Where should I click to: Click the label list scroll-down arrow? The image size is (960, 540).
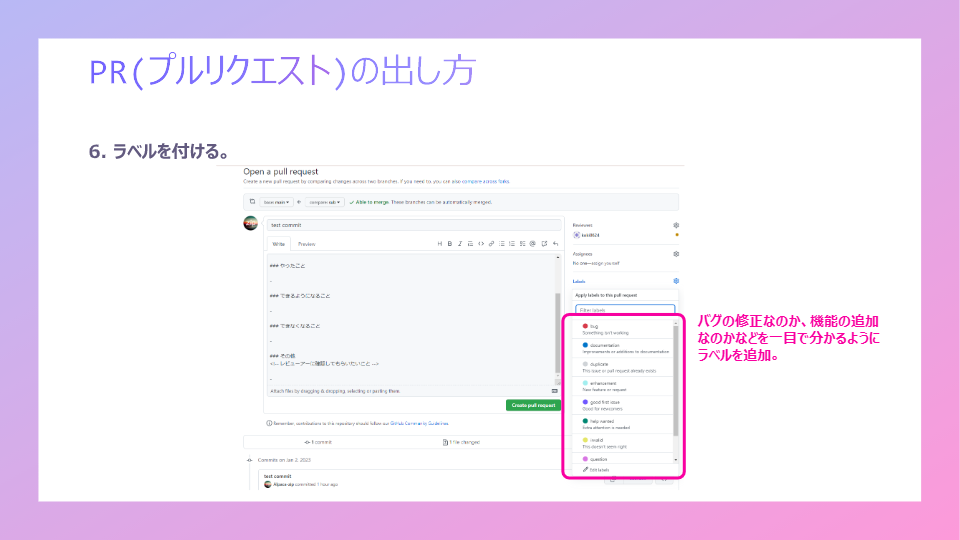click(x=676, y=459)
